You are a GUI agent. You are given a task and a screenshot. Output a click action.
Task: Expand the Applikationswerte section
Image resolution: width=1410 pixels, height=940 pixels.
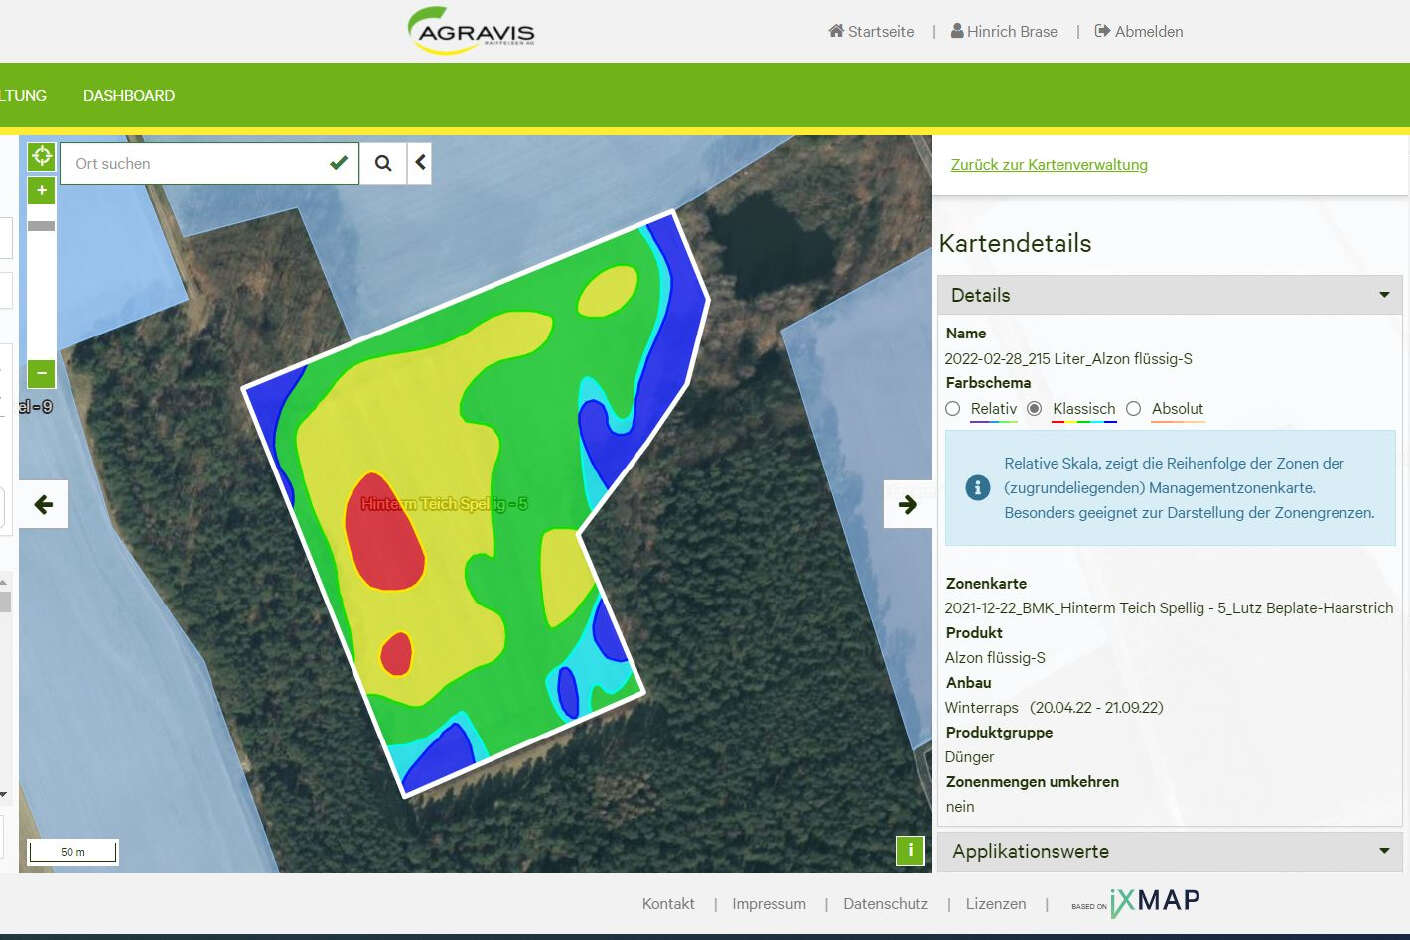click(1170, 852)
